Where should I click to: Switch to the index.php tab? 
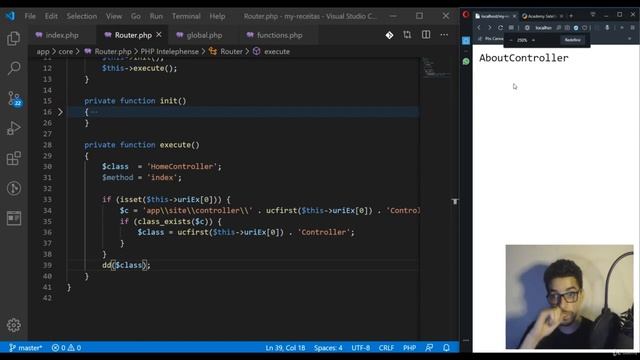tap(62, 35)
